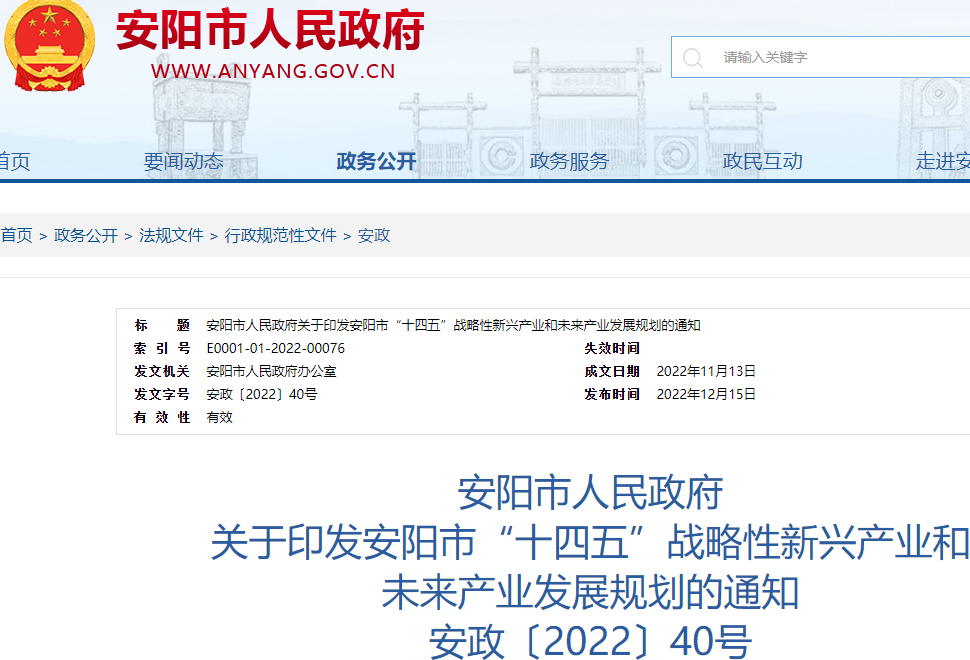Click the index number E0001-01-2022-00076
970x660 pixels.
coord(275,348)
